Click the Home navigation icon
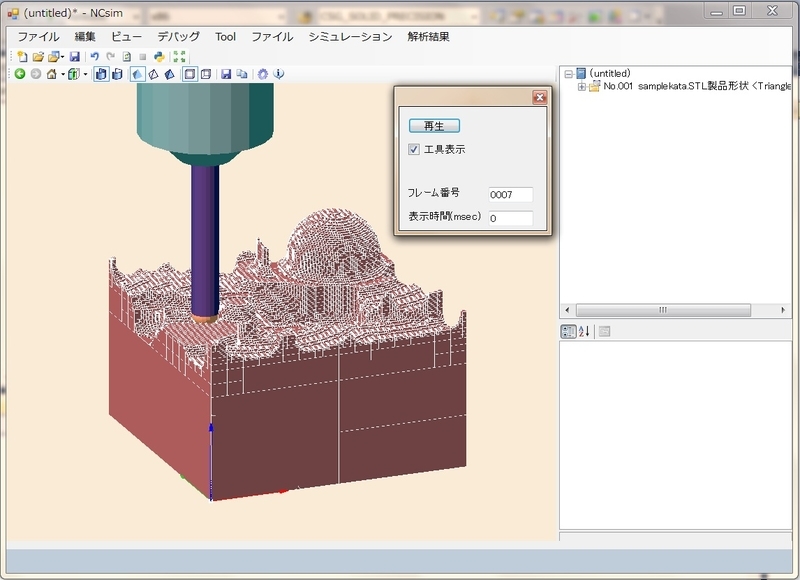Image resolution: width=800 pixels, height=580 pixels. pyautogui.click(x=50, y=72)
